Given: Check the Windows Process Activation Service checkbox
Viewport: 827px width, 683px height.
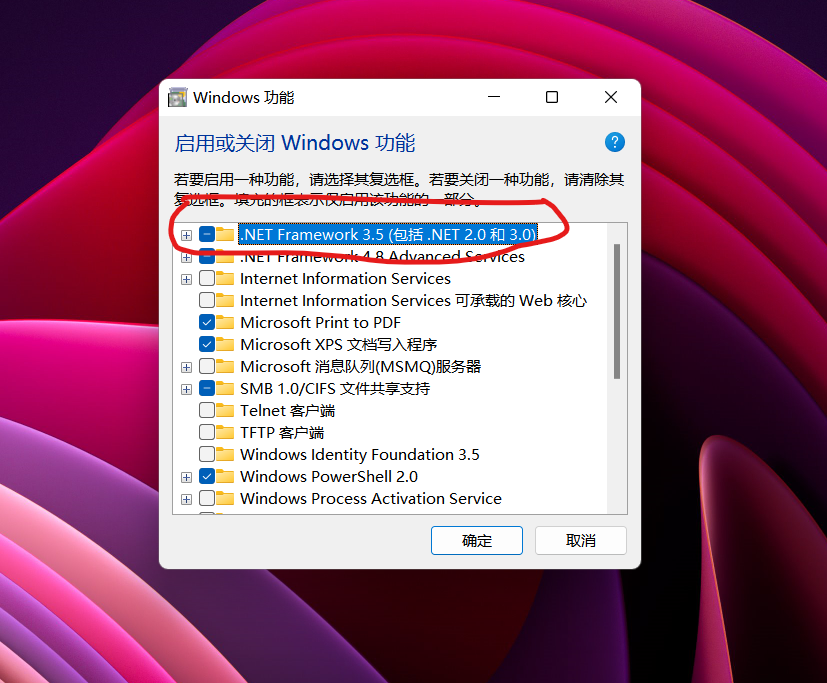Looking at the screenshot, I should [x=207, y=498].
